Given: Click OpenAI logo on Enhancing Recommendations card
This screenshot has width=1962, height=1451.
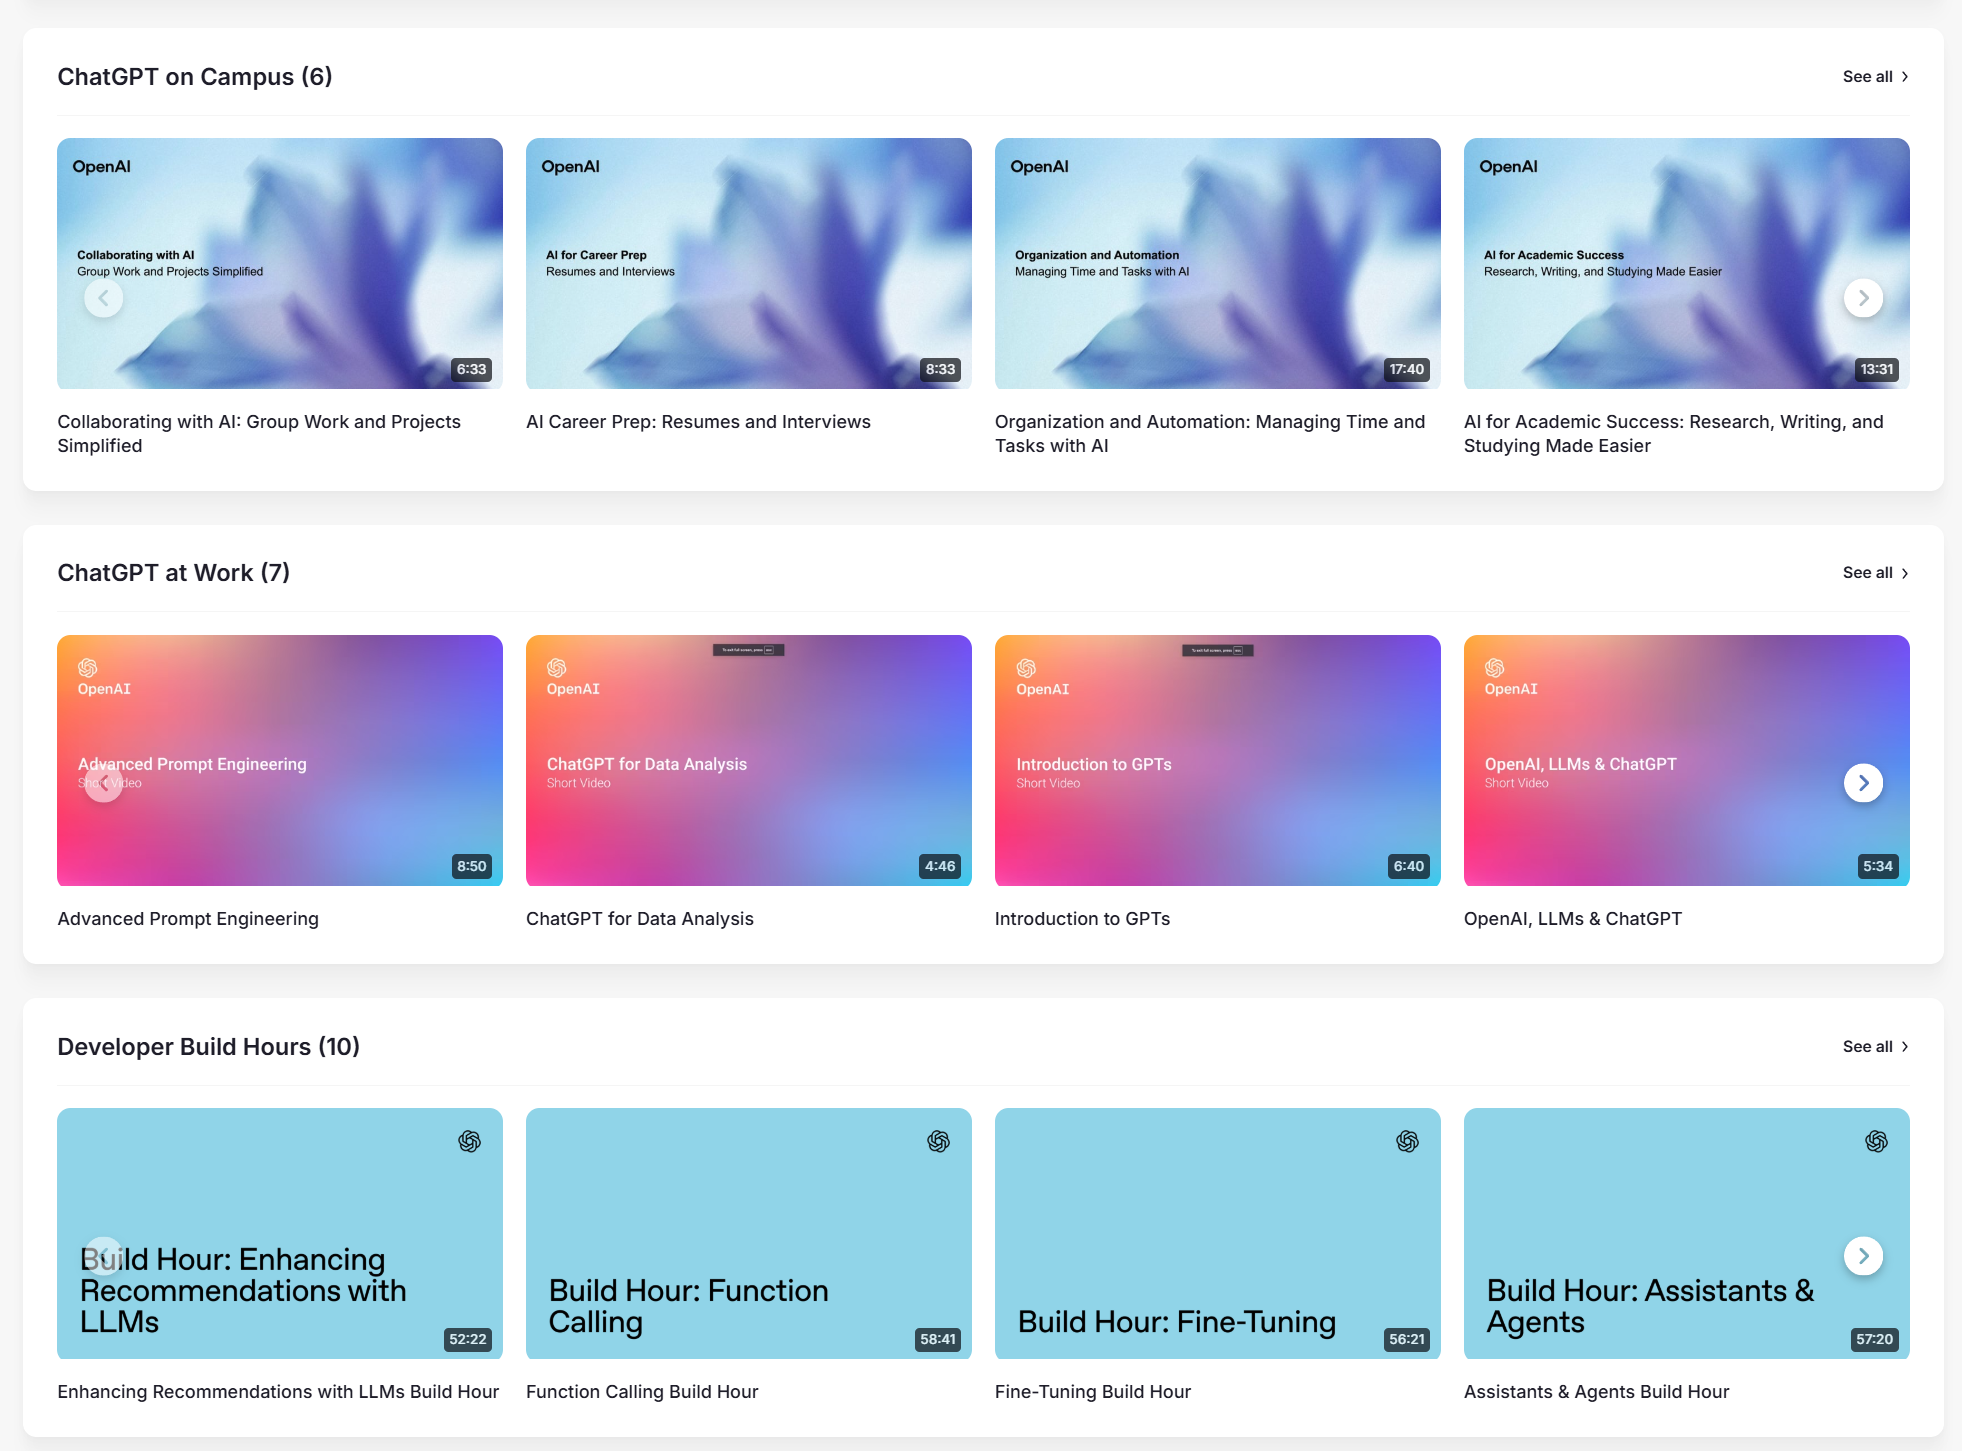Looking at the screenshot, I should (469, 1141).
